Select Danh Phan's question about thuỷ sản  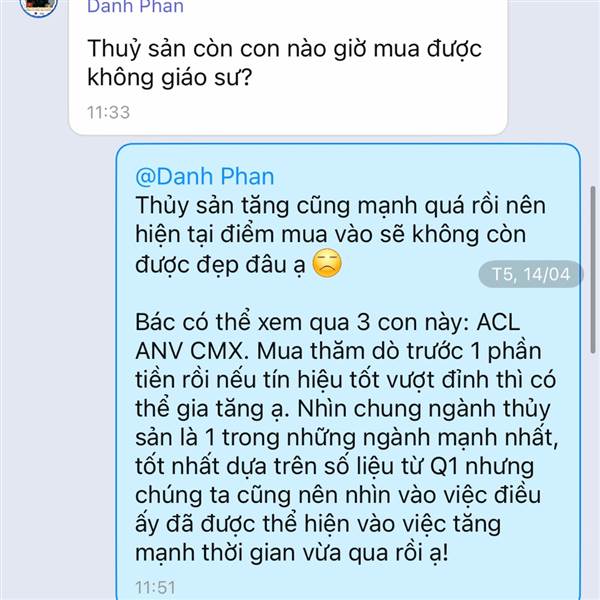(284, 63)
